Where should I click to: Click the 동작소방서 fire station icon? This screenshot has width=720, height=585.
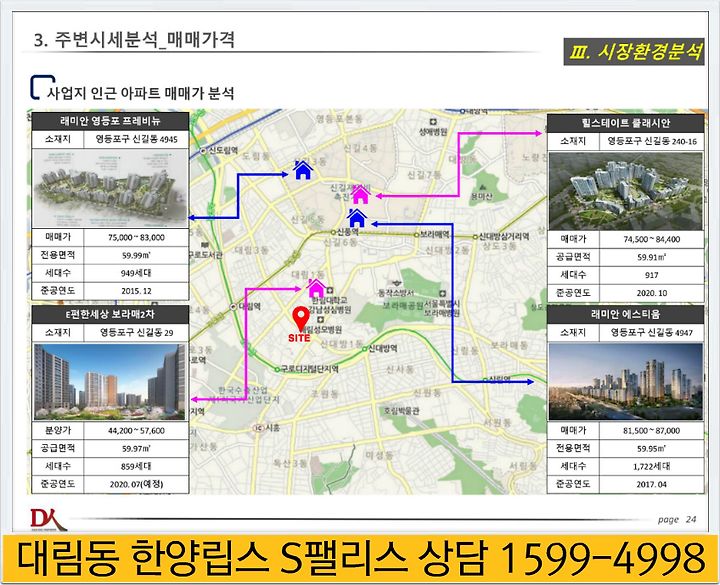pyautogui.click(x=396, y=283)
